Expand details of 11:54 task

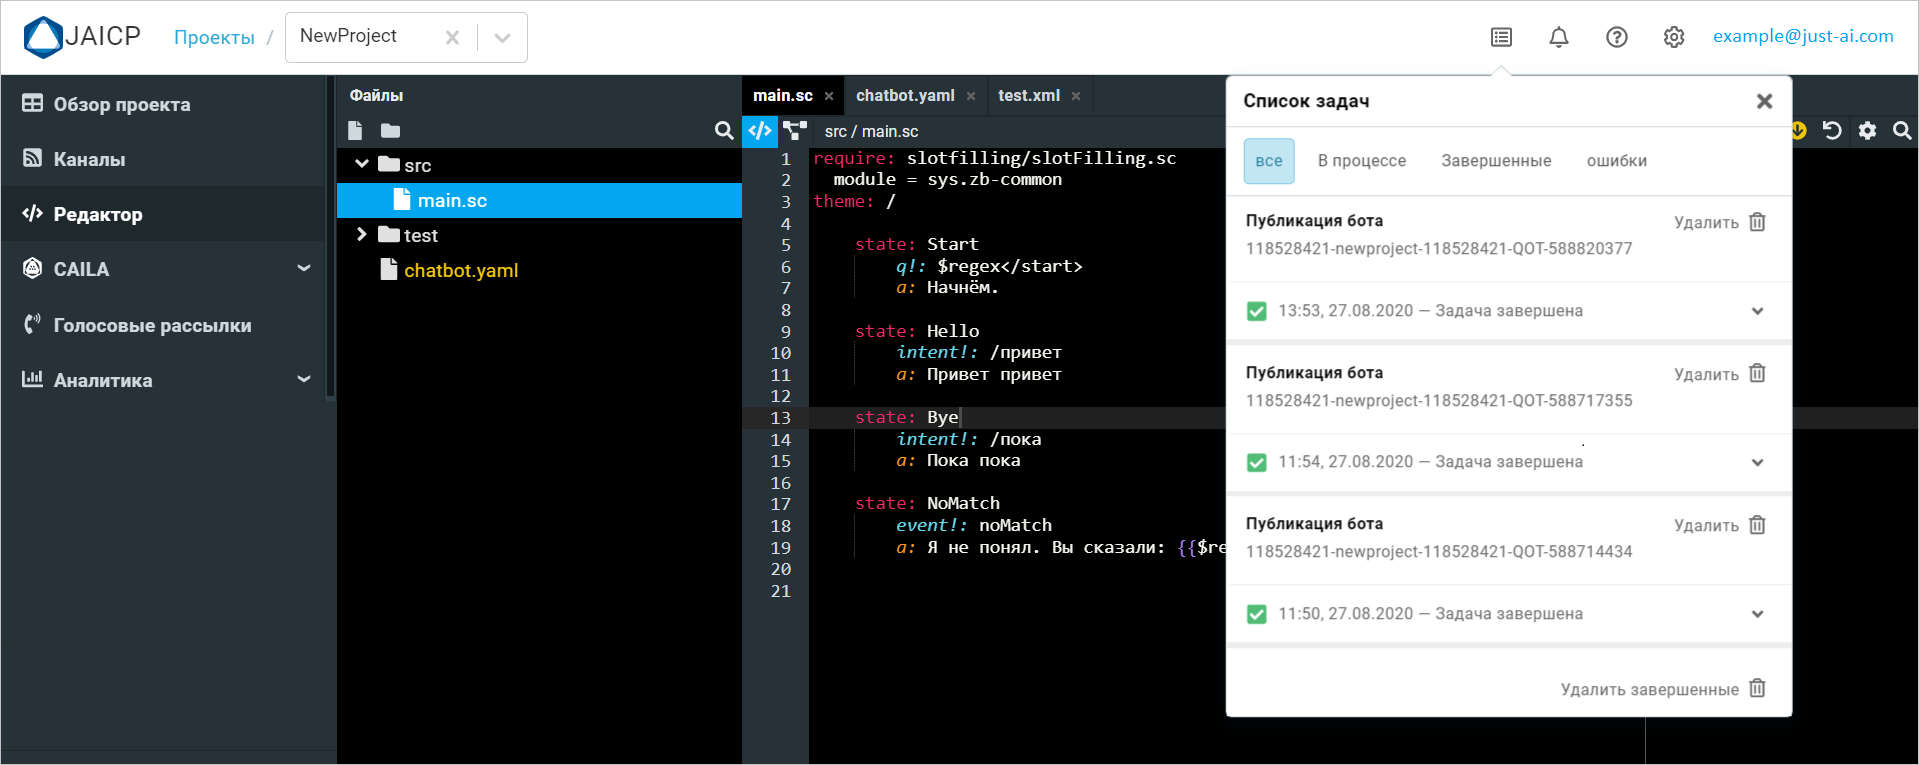(1757, 462)
